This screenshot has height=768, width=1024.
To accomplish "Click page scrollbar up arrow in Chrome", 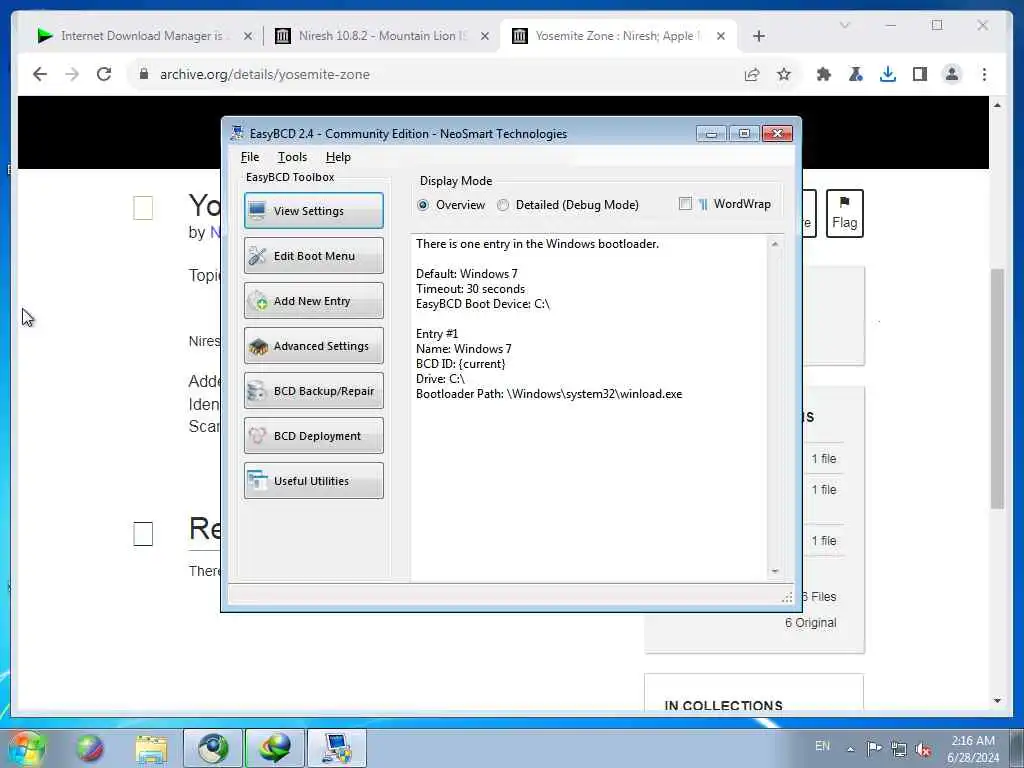I will pos(997,105).
